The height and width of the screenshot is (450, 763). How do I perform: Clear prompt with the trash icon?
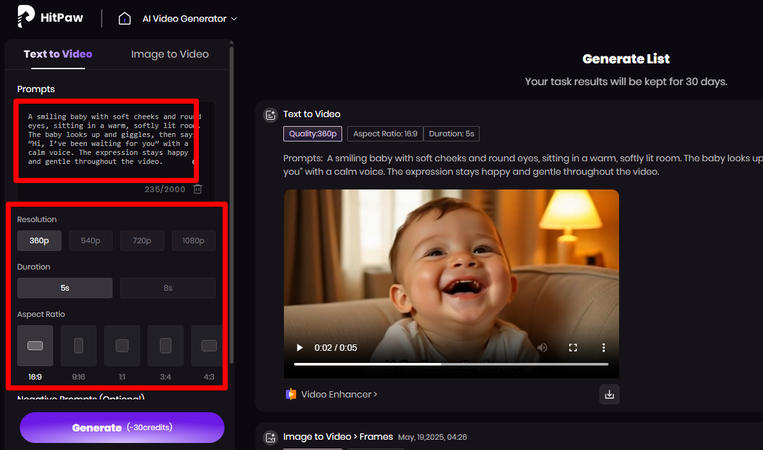pos(198,189)
